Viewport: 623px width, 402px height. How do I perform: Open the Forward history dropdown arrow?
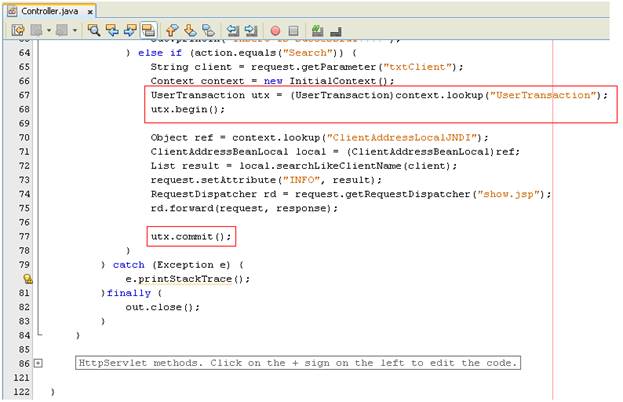(75, 30)
